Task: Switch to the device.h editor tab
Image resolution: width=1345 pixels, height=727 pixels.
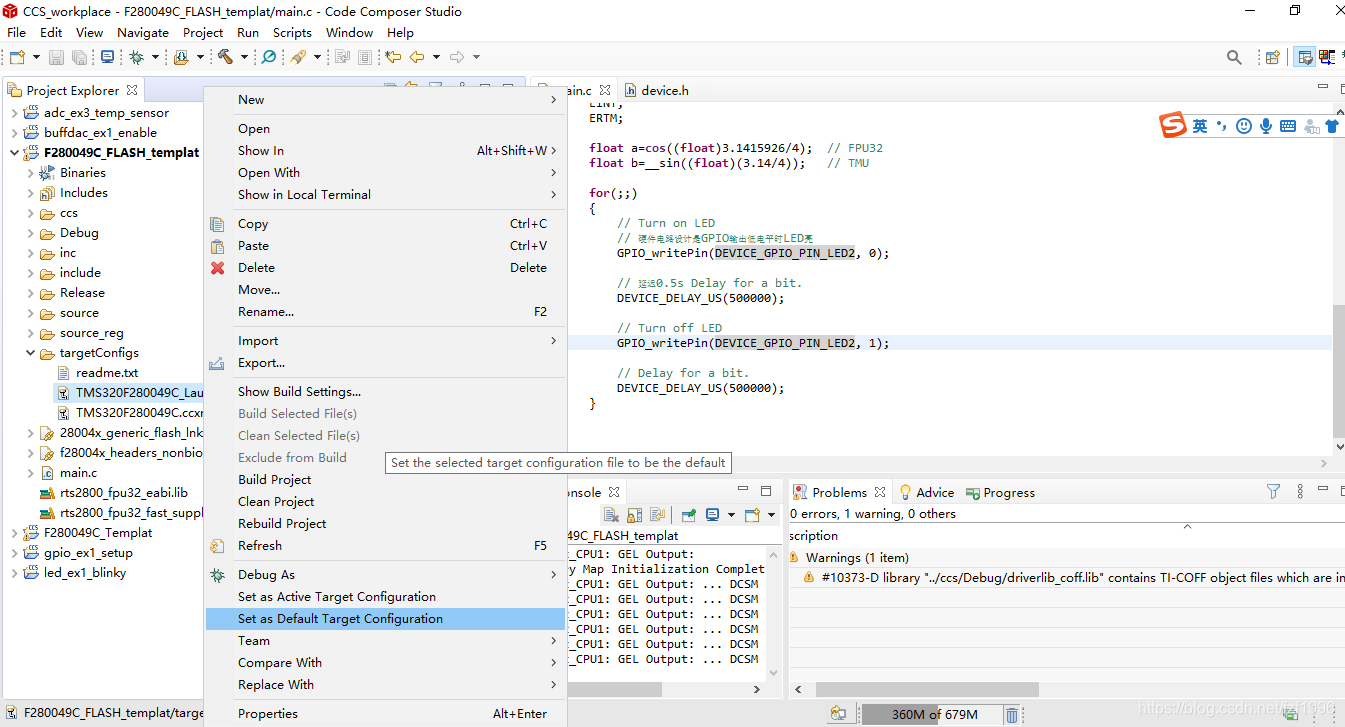Action: coord(656,90)
